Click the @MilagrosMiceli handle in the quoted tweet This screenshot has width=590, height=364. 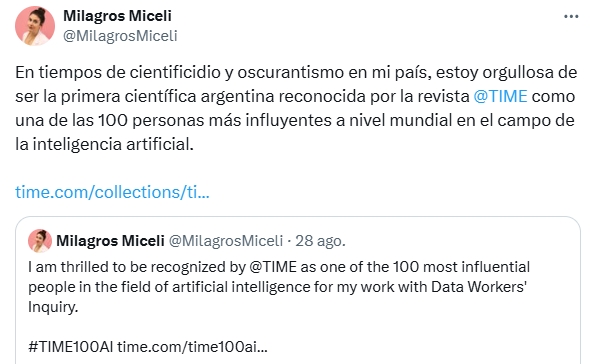[x=226, y=241]
